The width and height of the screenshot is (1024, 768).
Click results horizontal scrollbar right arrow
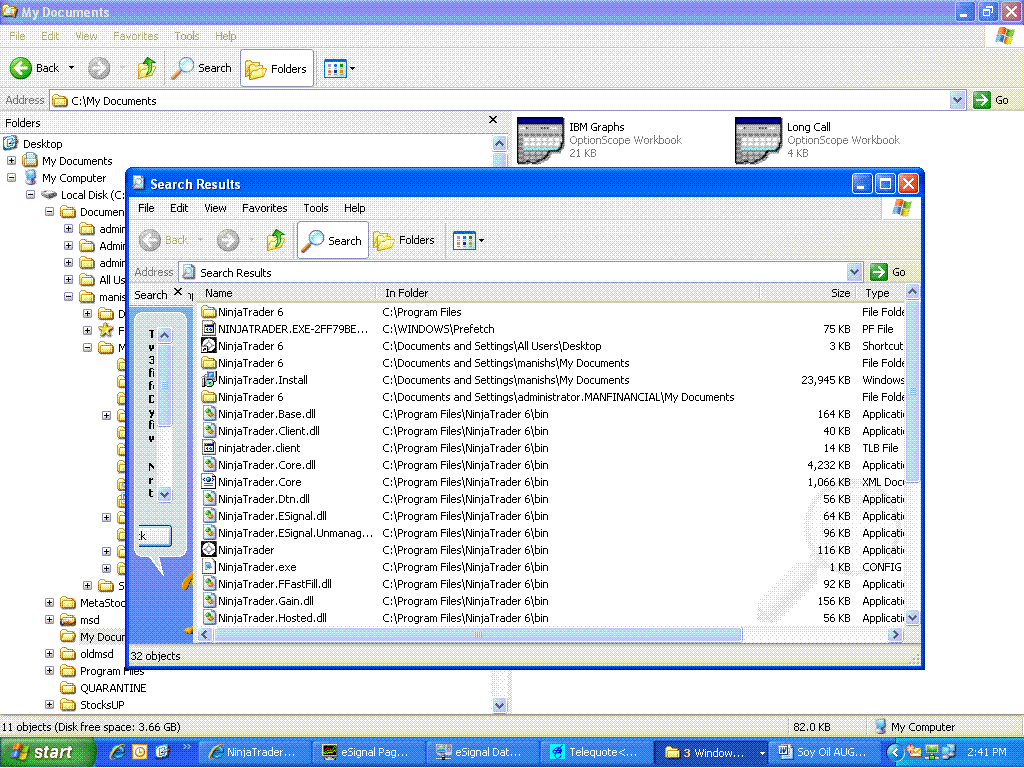895,634
